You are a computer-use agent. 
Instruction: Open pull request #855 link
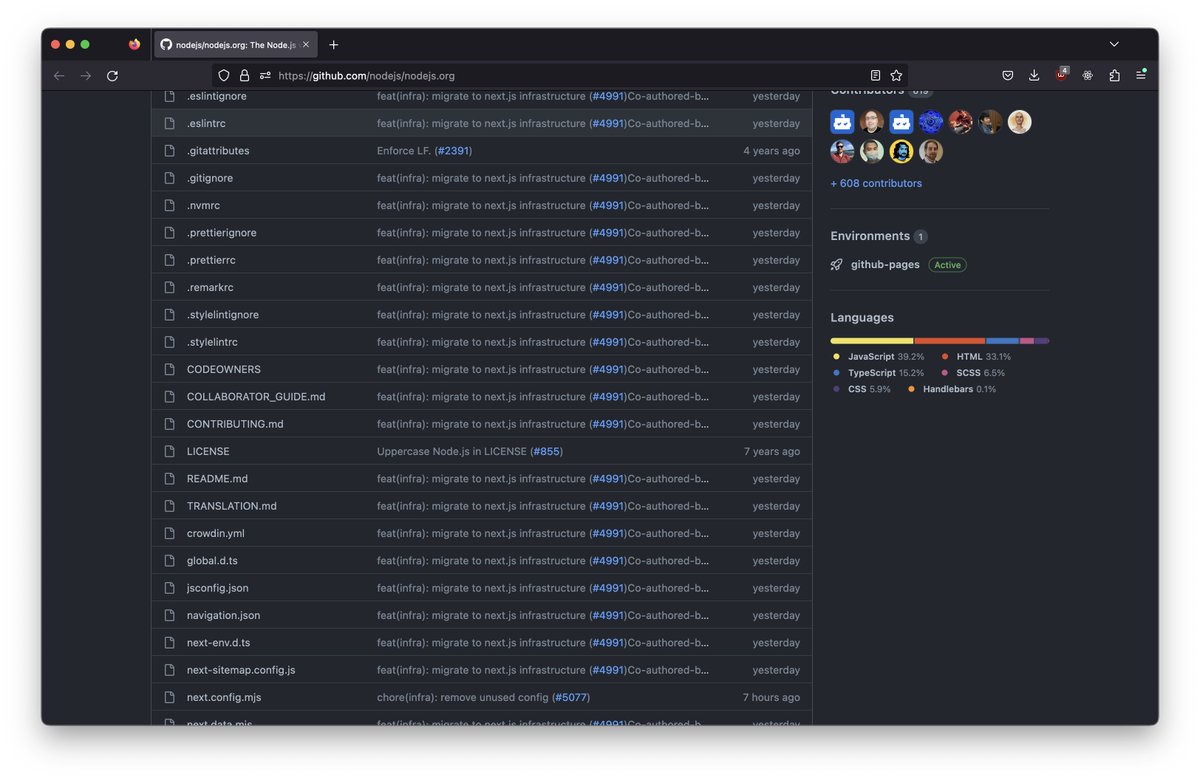click(546, 452)
